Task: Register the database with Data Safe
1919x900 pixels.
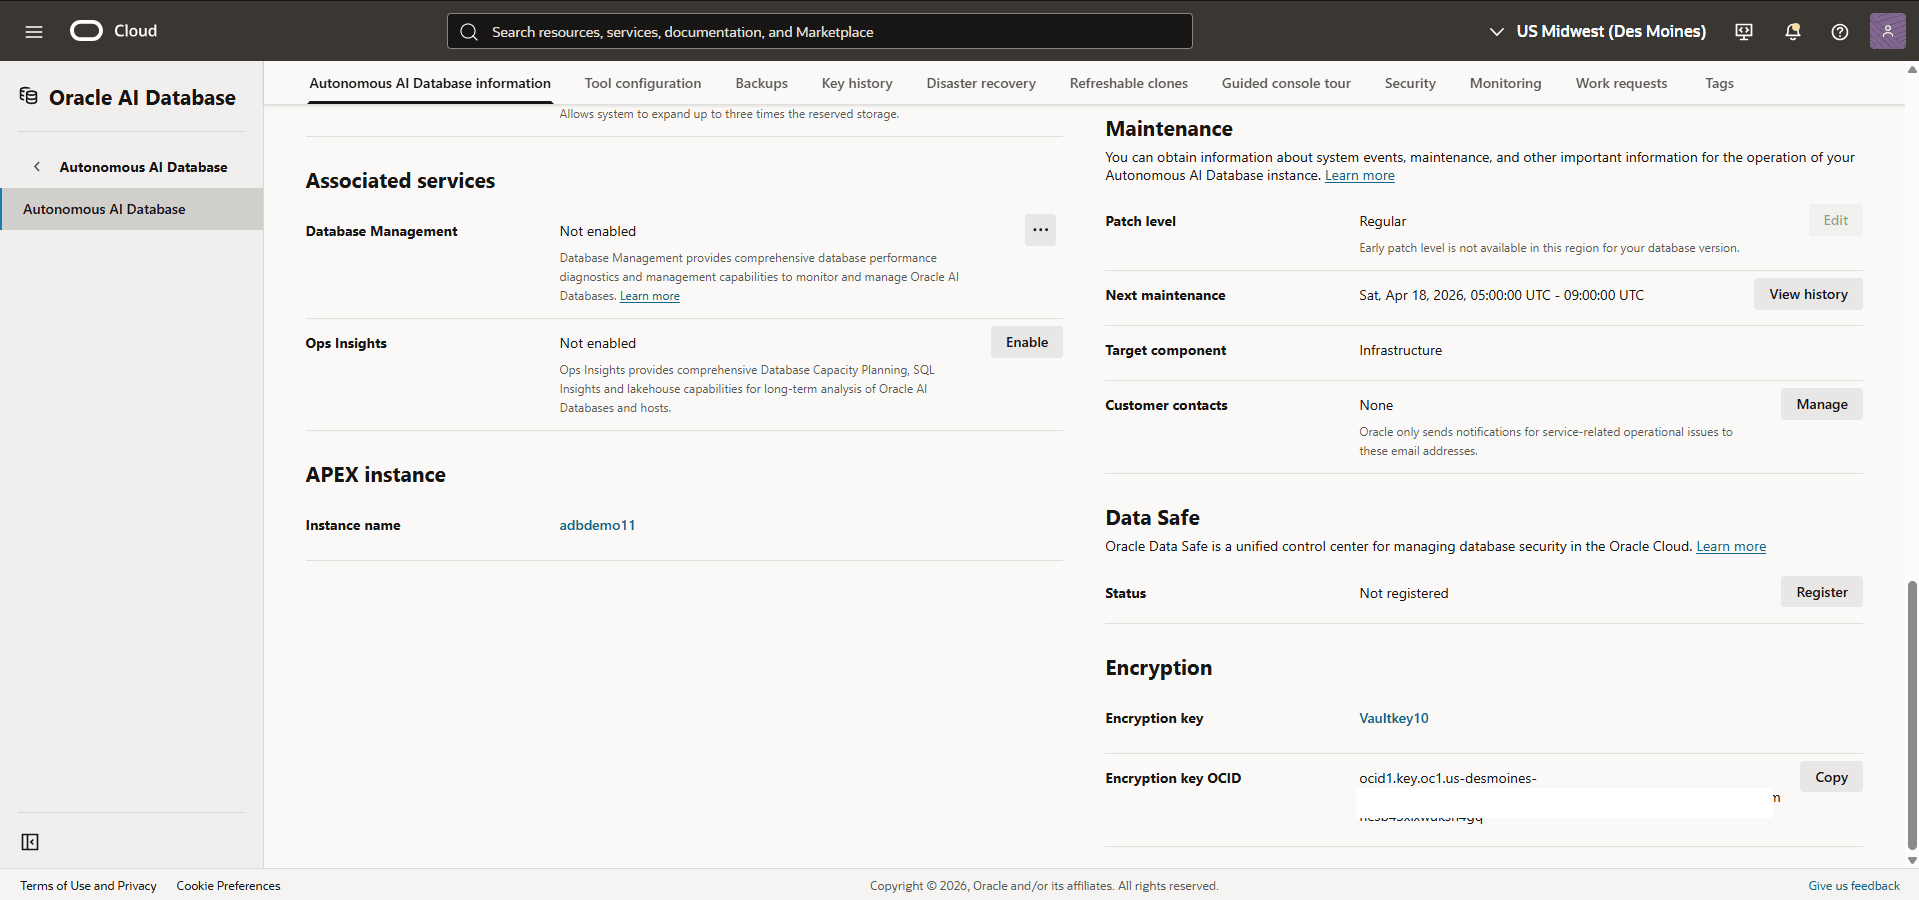Action: click(x=1822, y=592)
